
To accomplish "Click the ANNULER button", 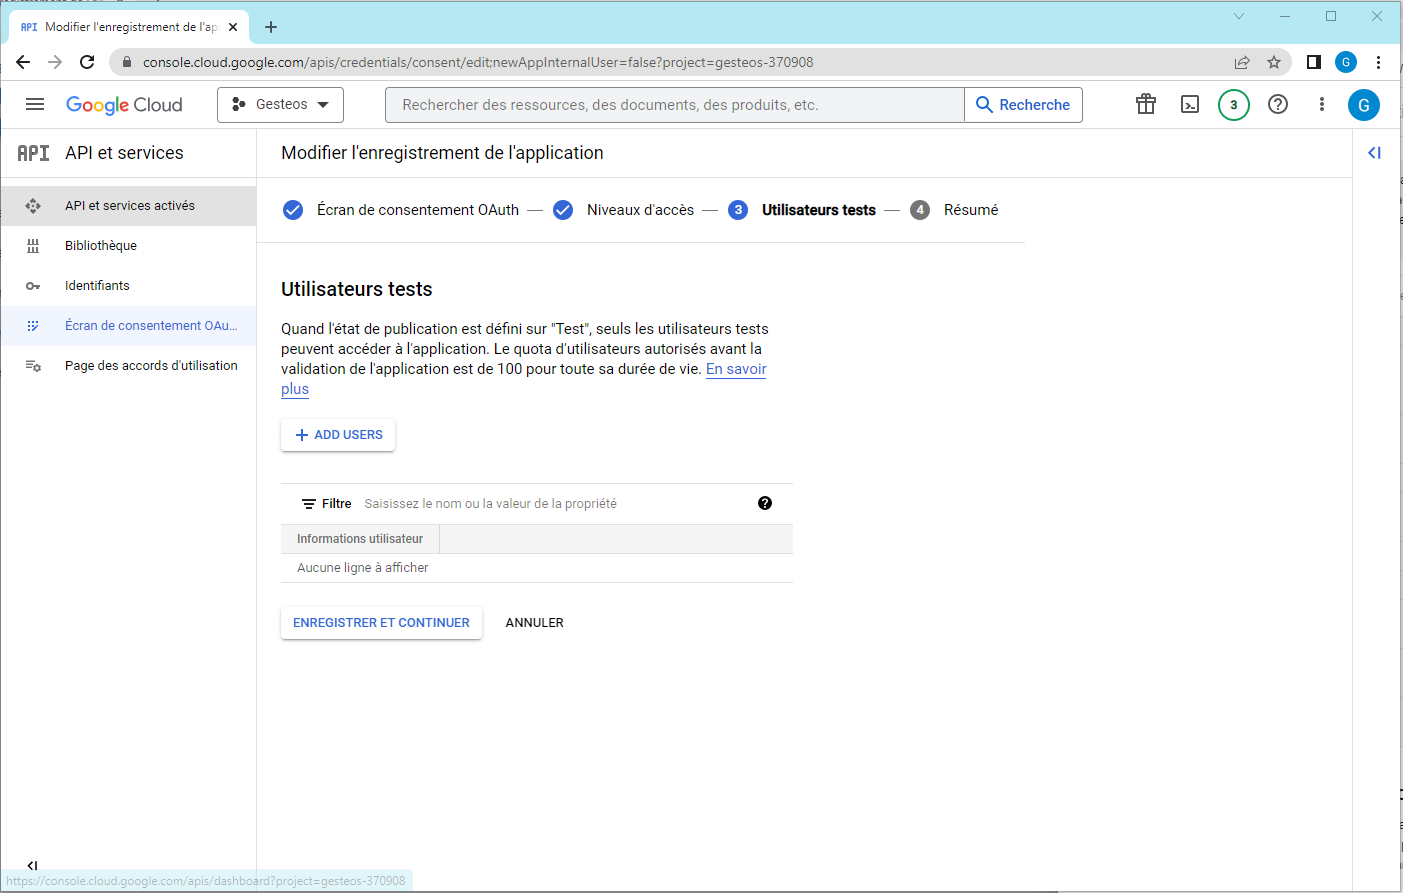I will [534, 623].
